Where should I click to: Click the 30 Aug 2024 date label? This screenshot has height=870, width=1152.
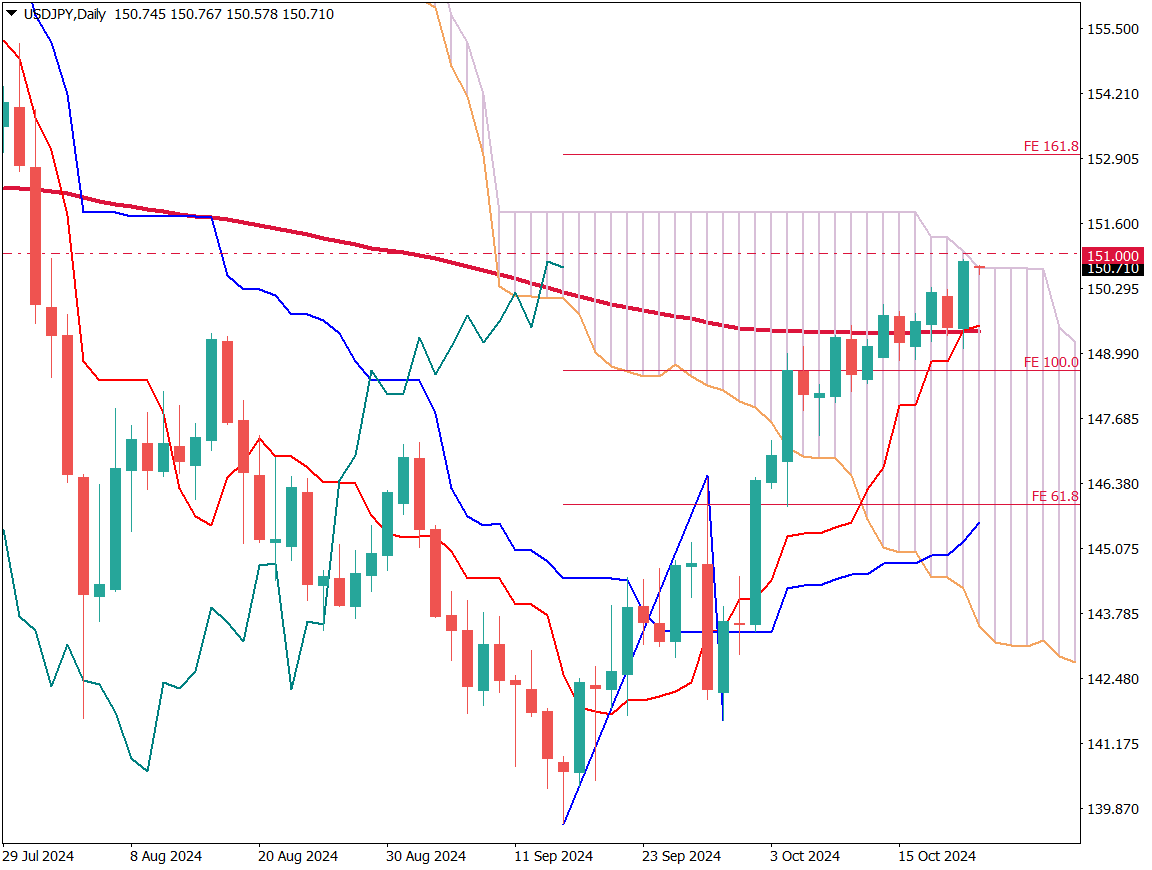(426, 856)
